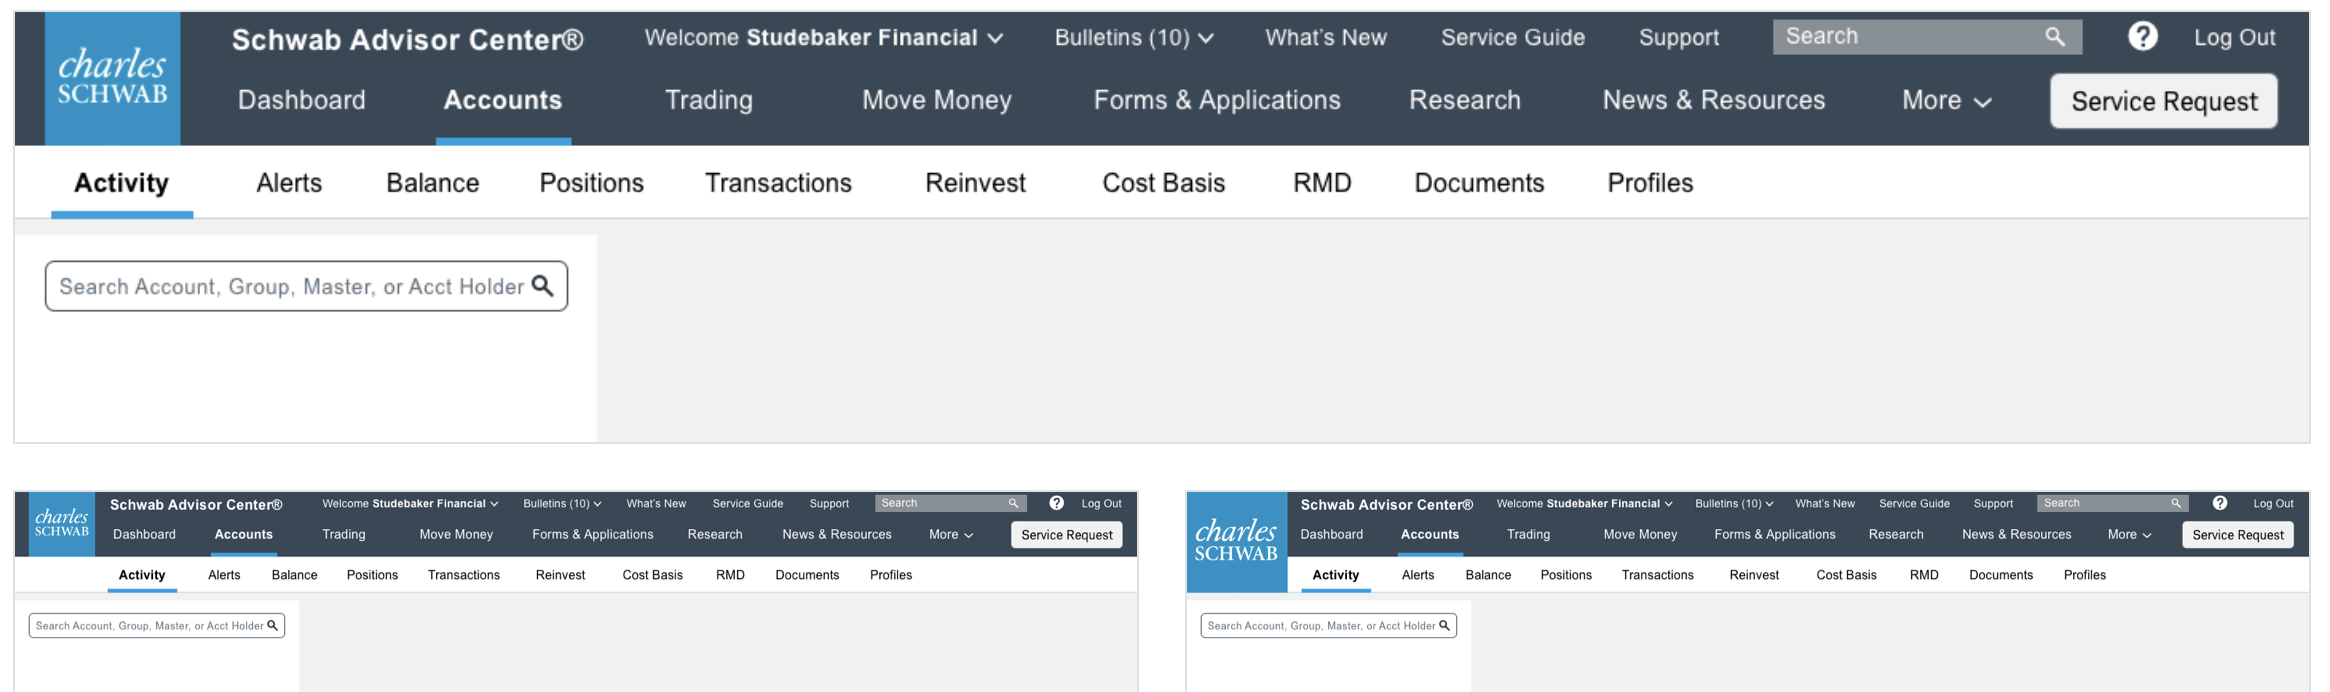Screen dimensions: 2330x692
Task: Open the RMD tab in large top view
Action: point(1322,183)
